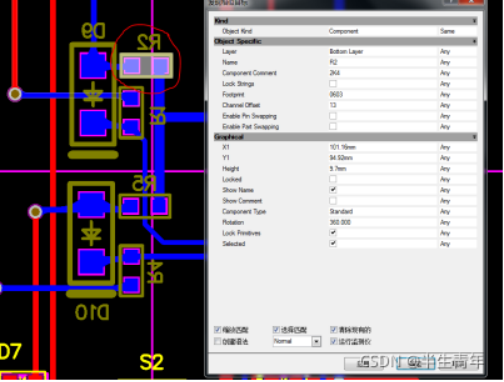This screenshot has width=504, height=382.
Task: Tick the 创建语法 checkbox
Action: pyautogui.click(x=217, y=341)
